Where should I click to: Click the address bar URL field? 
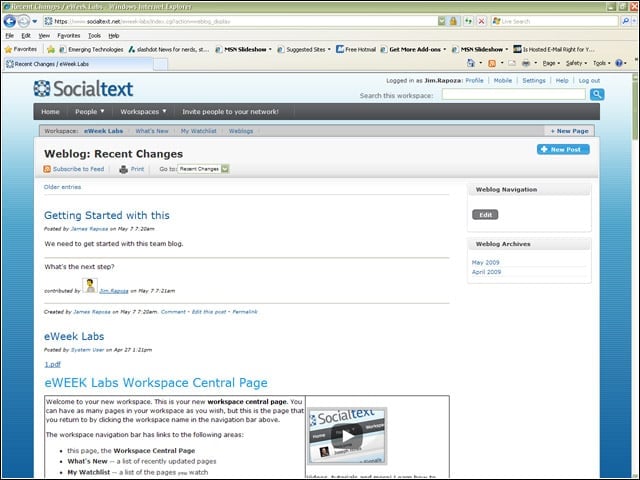point(240,21)
